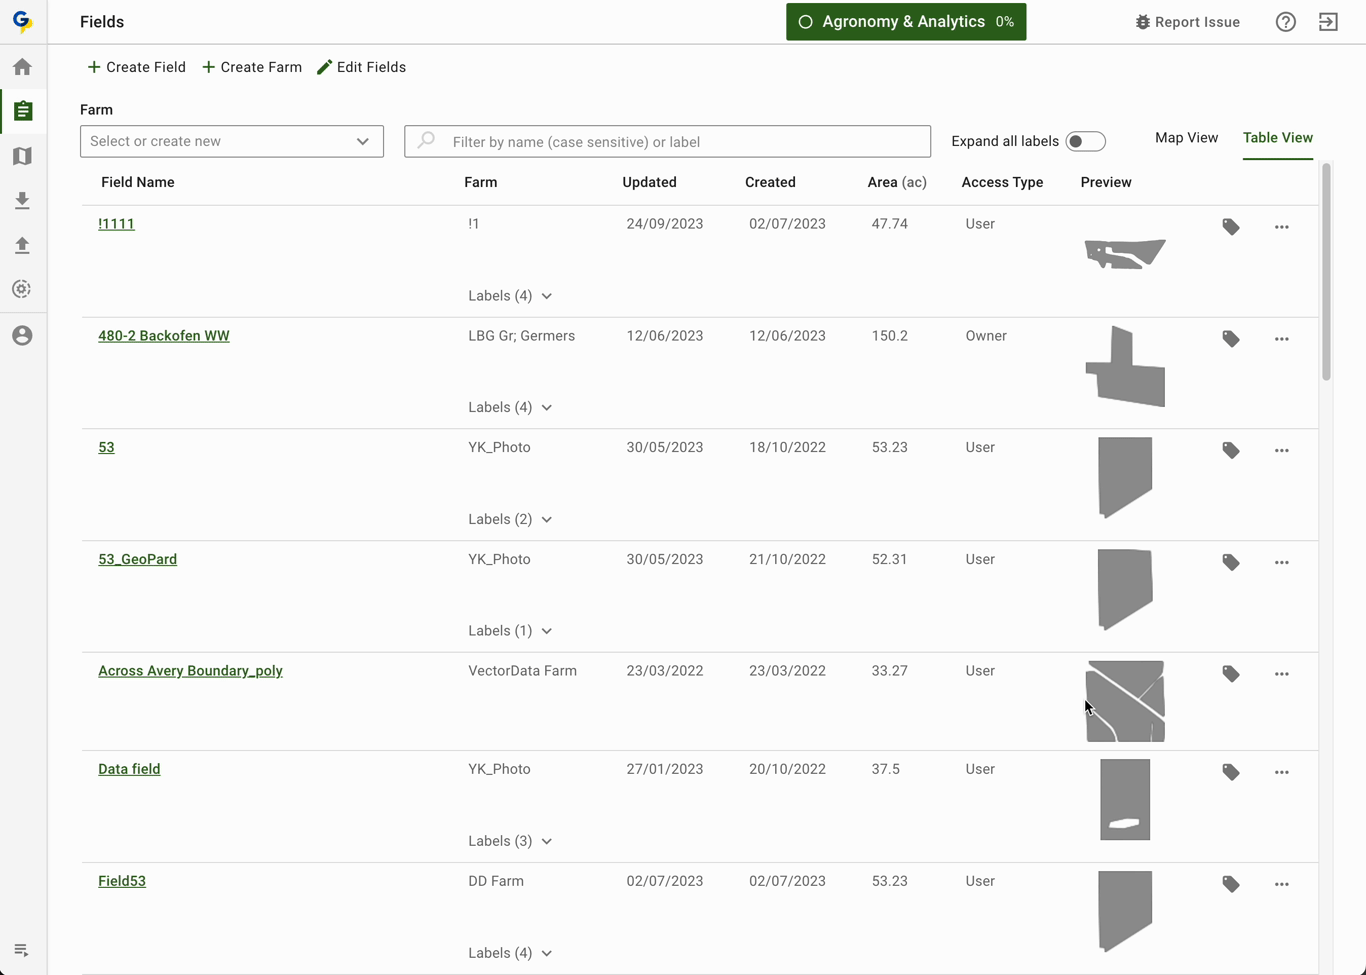Expand Labels (4) for 480-2 Backofen WW
The height and width of the screenshot is (975, 1366).
coord(510,408)
